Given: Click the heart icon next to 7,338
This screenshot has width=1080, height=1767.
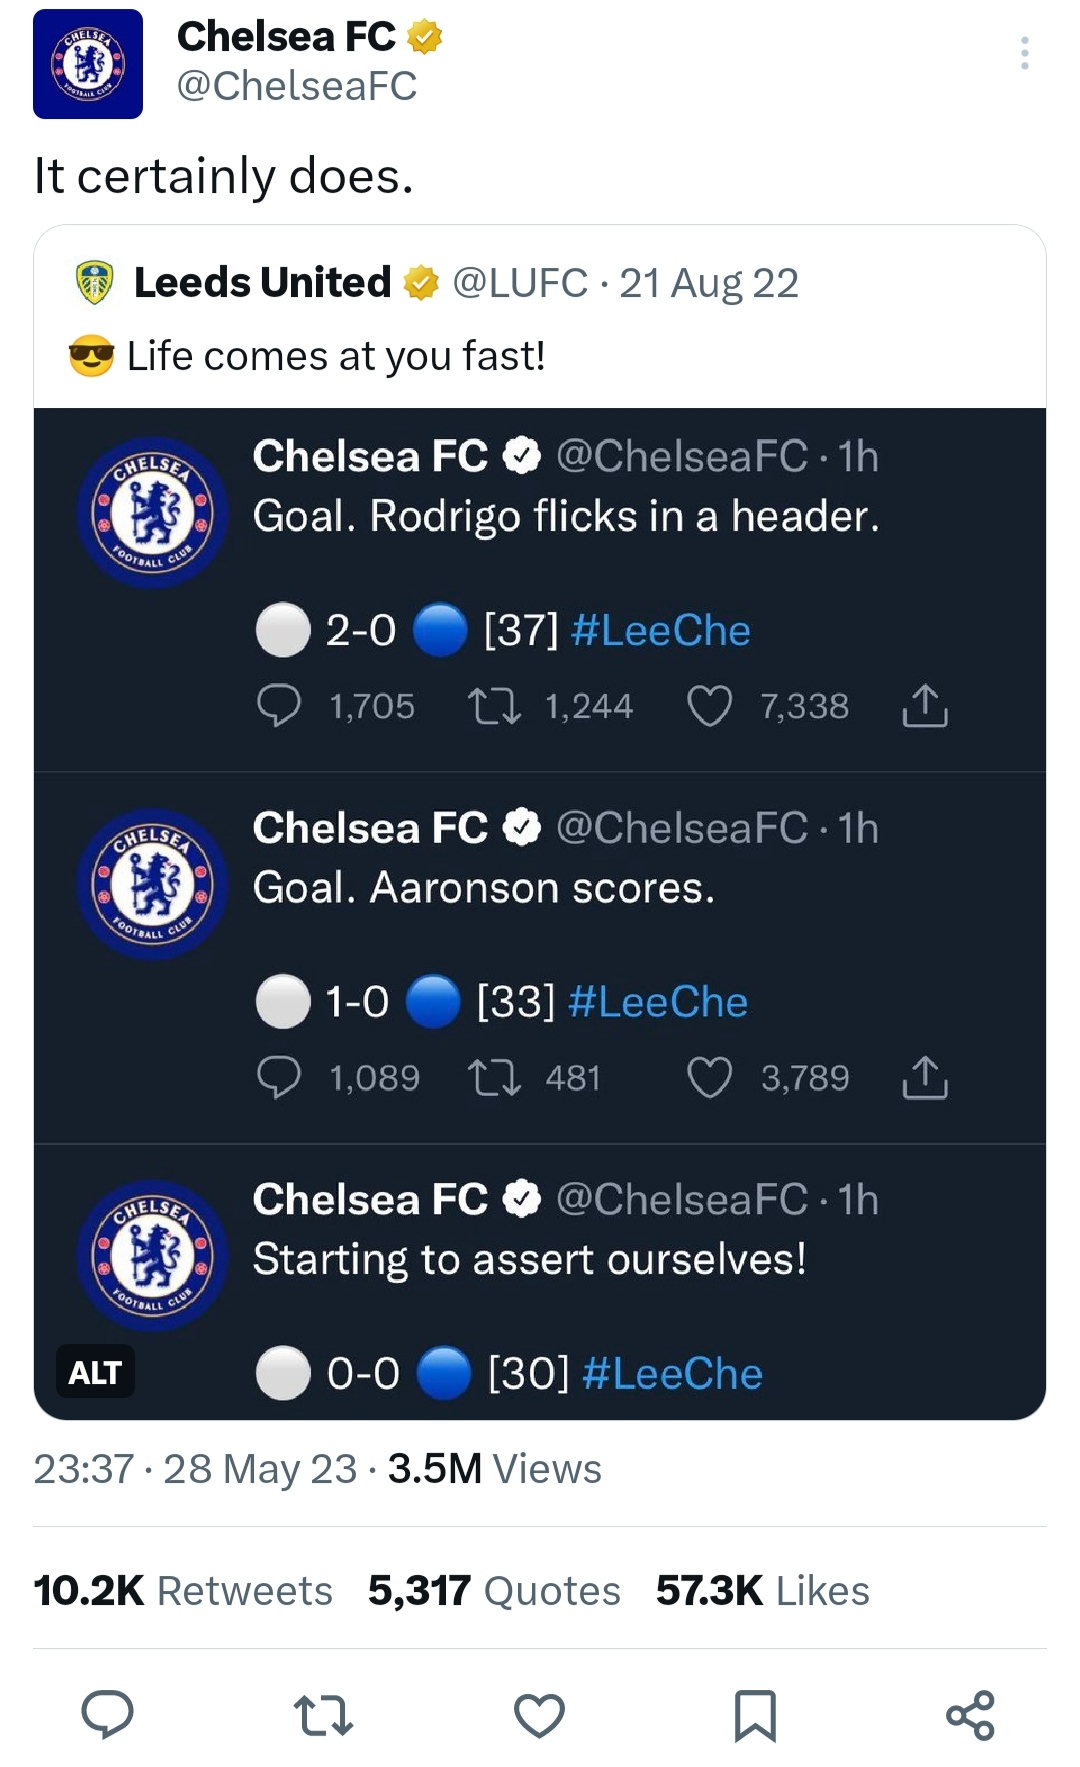Looking at the screenshot, I should [x=709, y=706].
